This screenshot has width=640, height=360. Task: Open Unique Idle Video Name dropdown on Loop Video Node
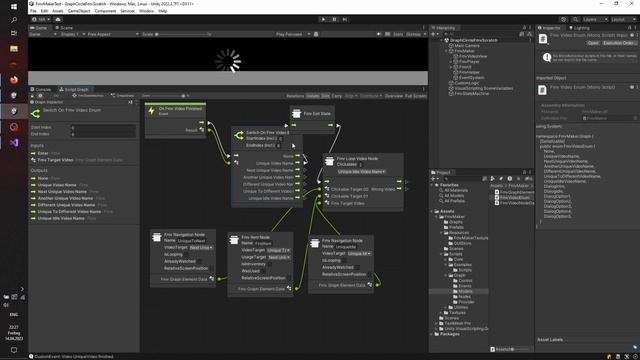click(362, 172)
